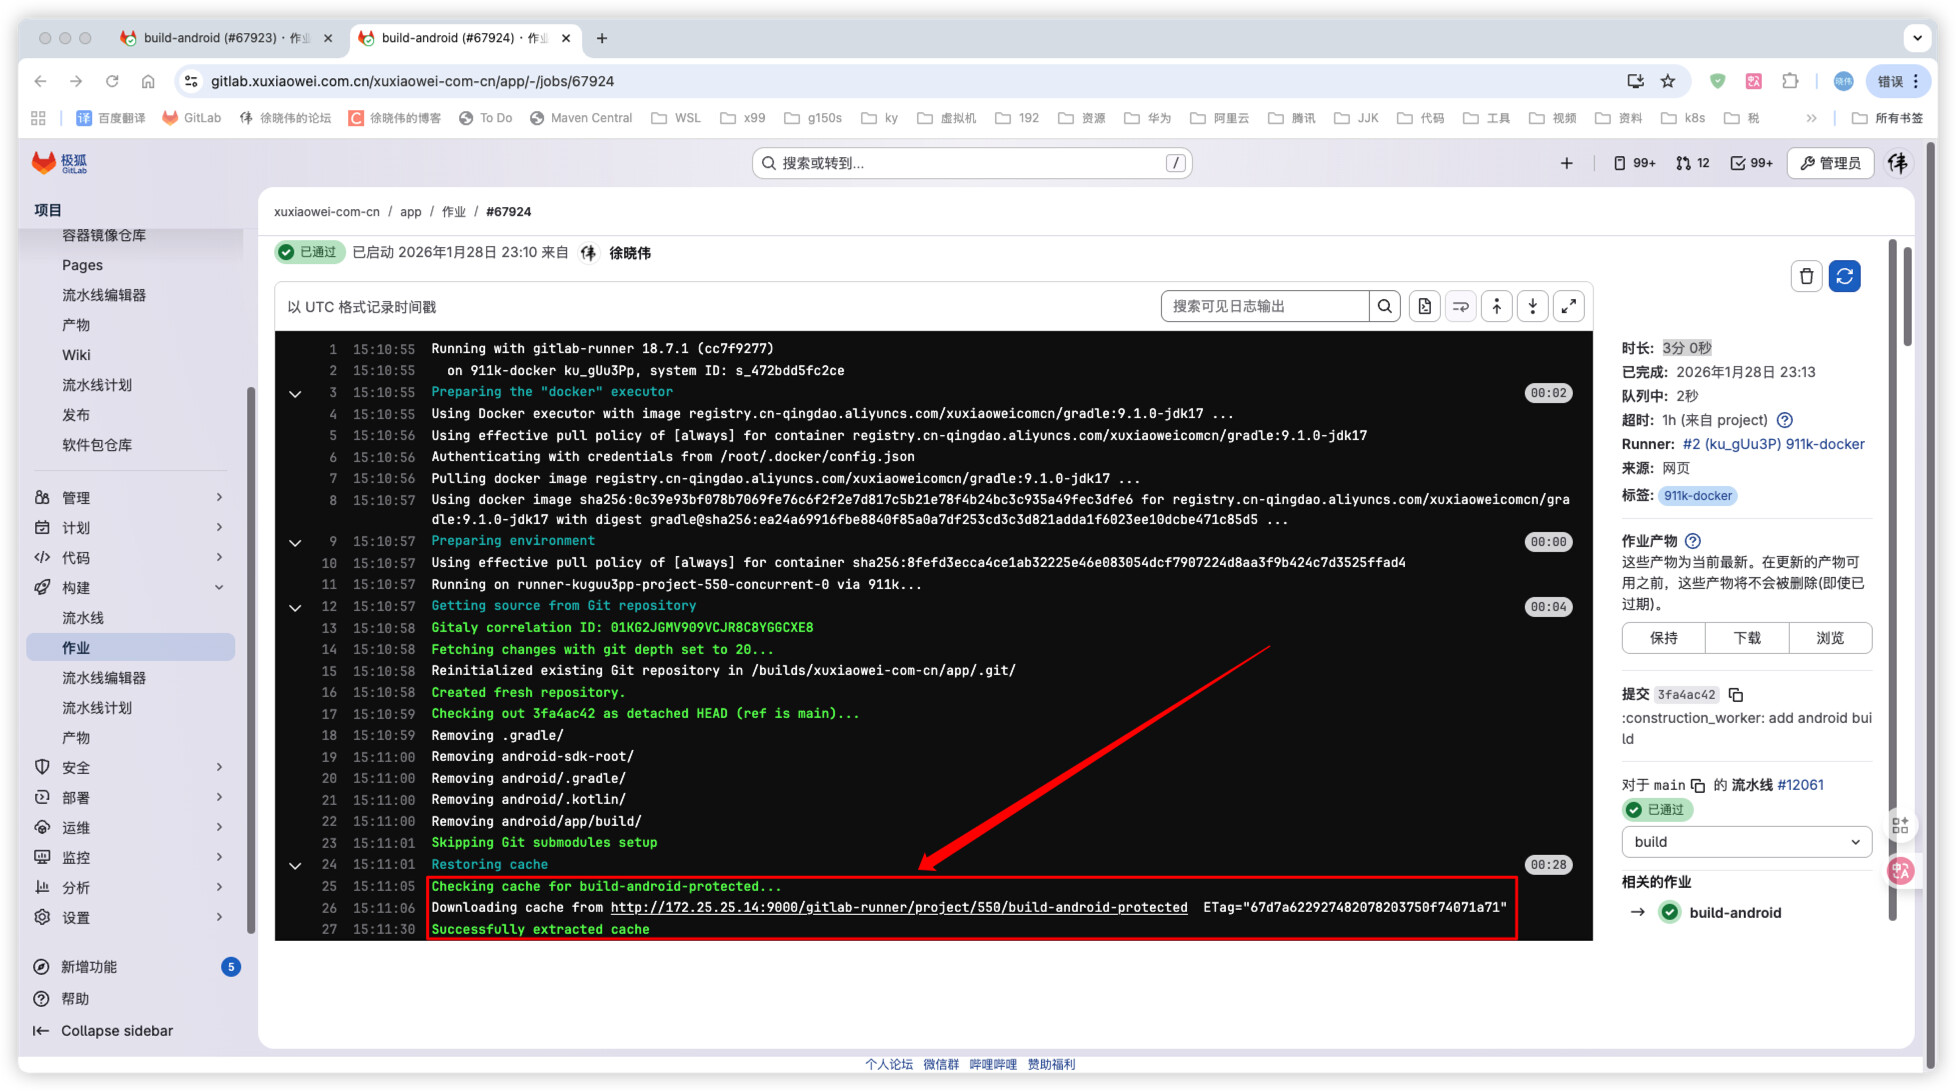Click the 搜索可见日志输出 search field
The width and height of the screenshot is (1956, 1091).
pos(1264,307)
